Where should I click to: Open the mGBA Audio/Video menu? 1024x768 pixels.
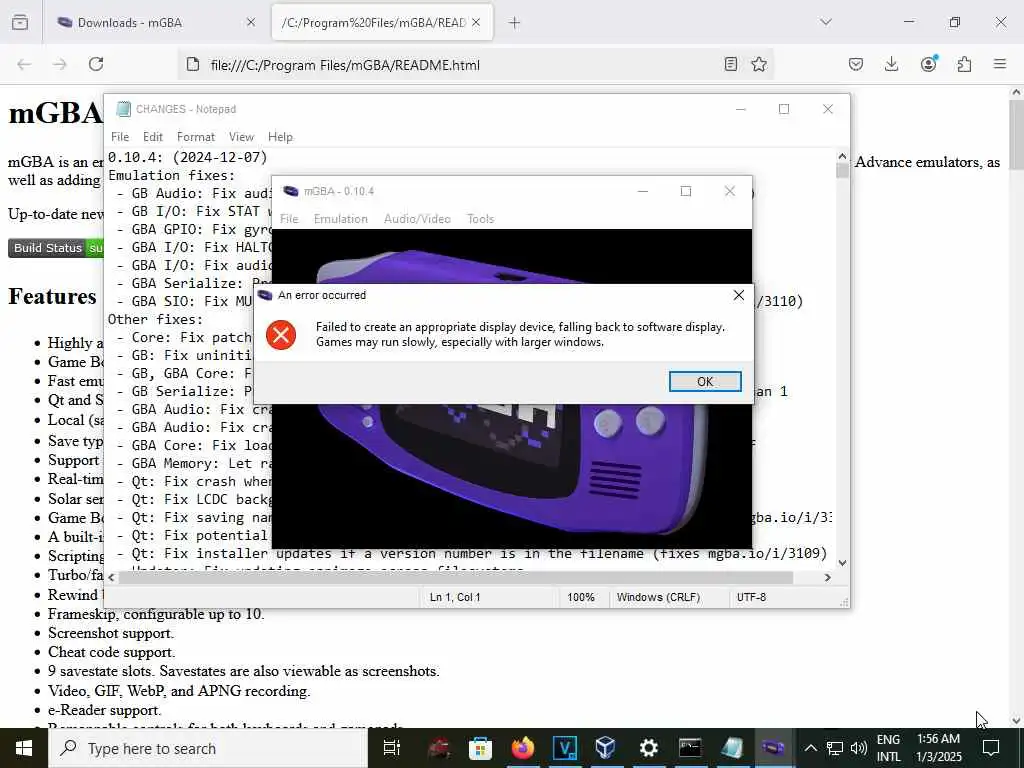click(x=417, y=219)
